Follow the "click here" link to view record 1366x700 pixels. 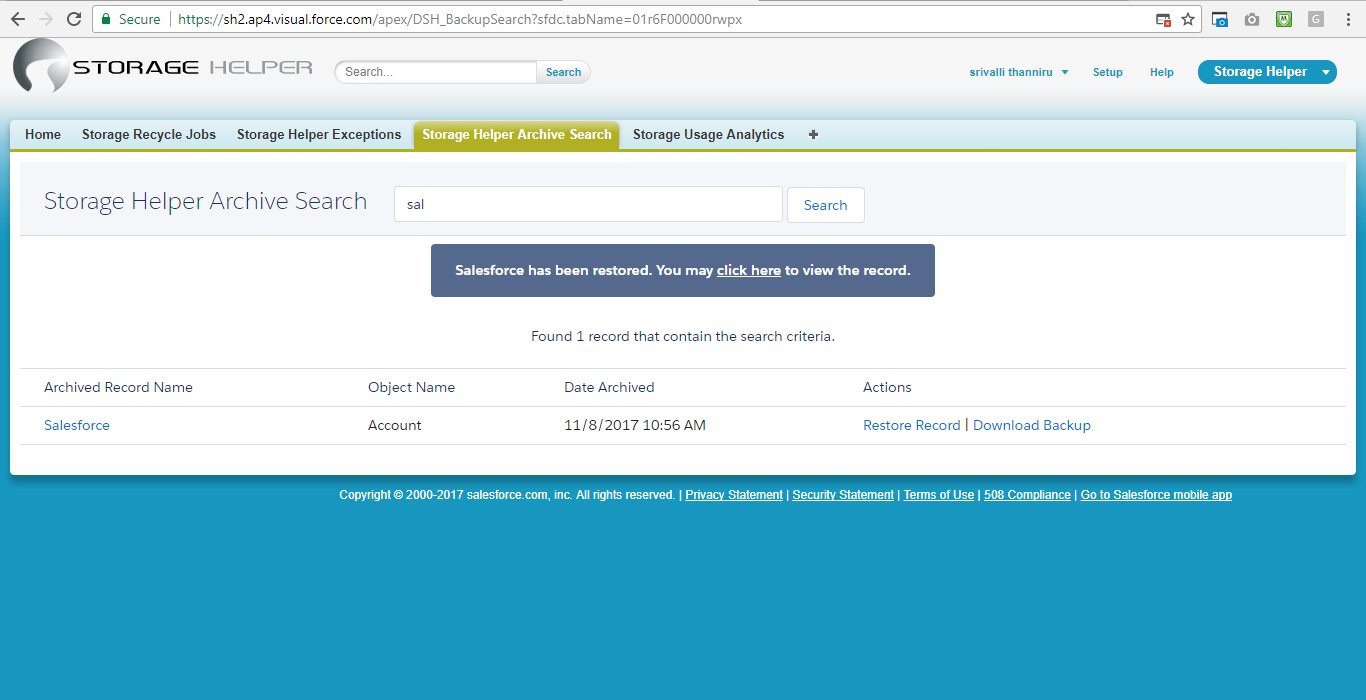(749, 270)
